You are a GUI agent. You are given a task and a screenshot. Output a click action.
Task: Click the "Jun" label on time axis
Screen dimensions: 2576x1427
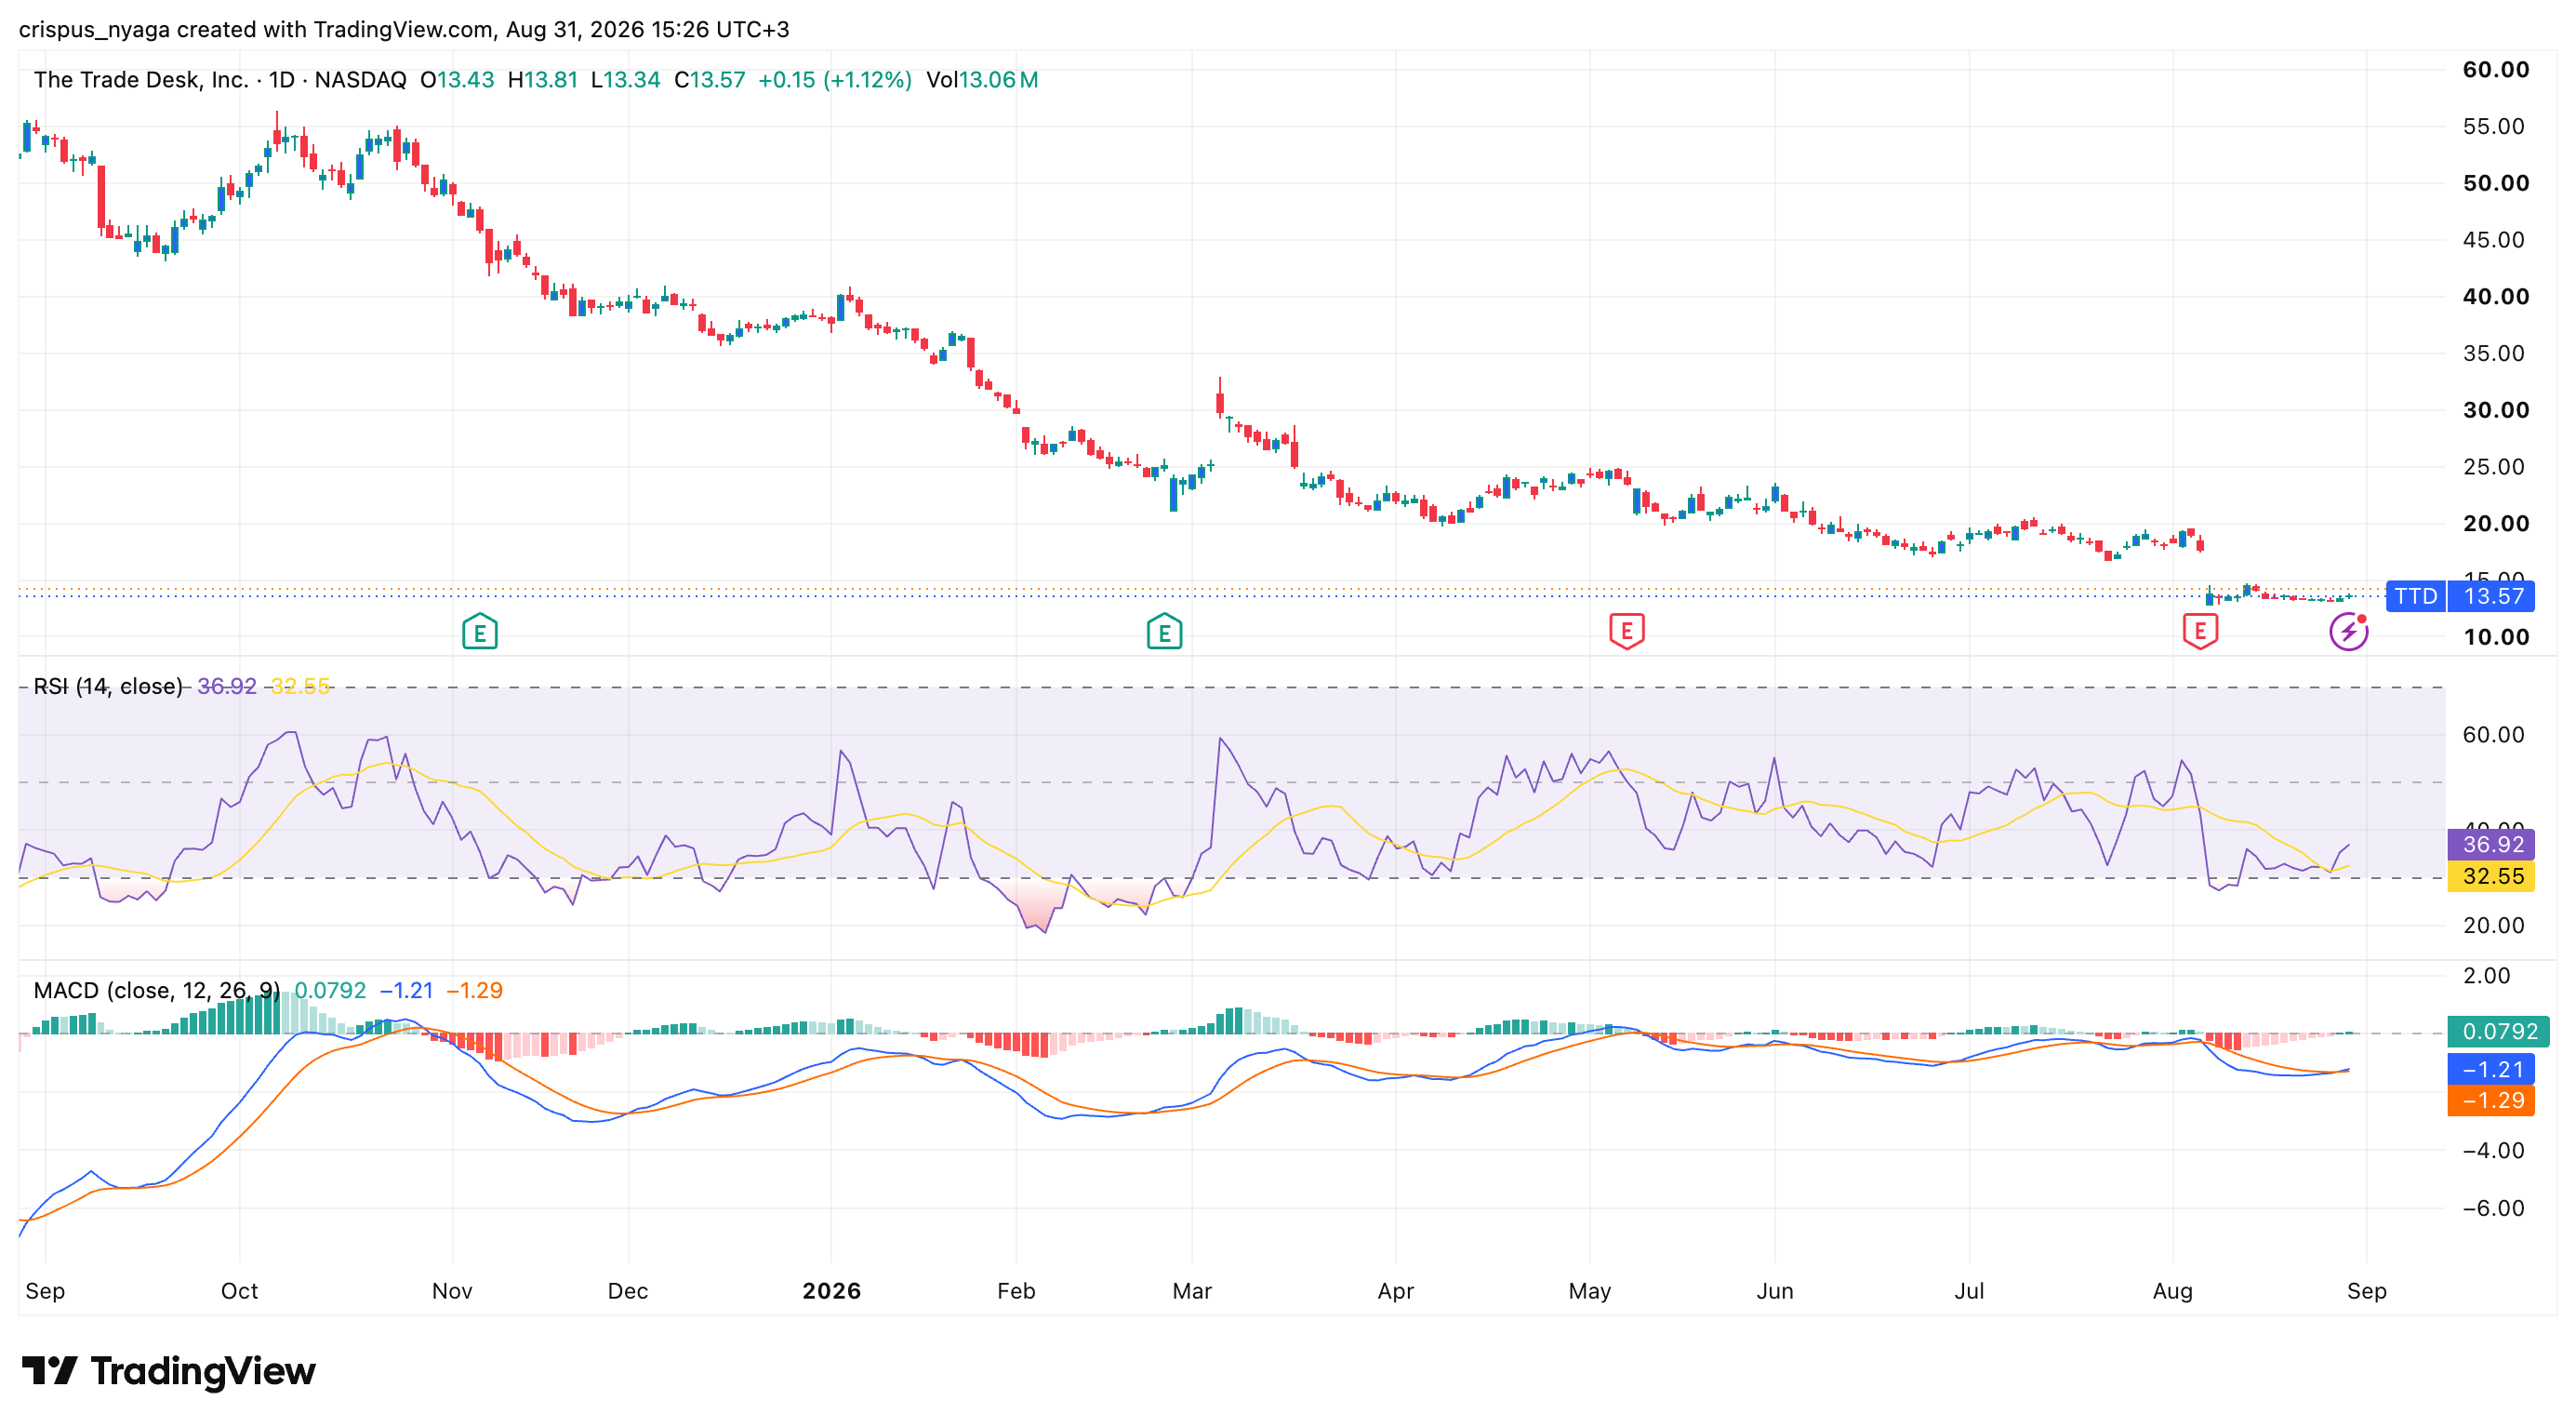[1775, 1292]
